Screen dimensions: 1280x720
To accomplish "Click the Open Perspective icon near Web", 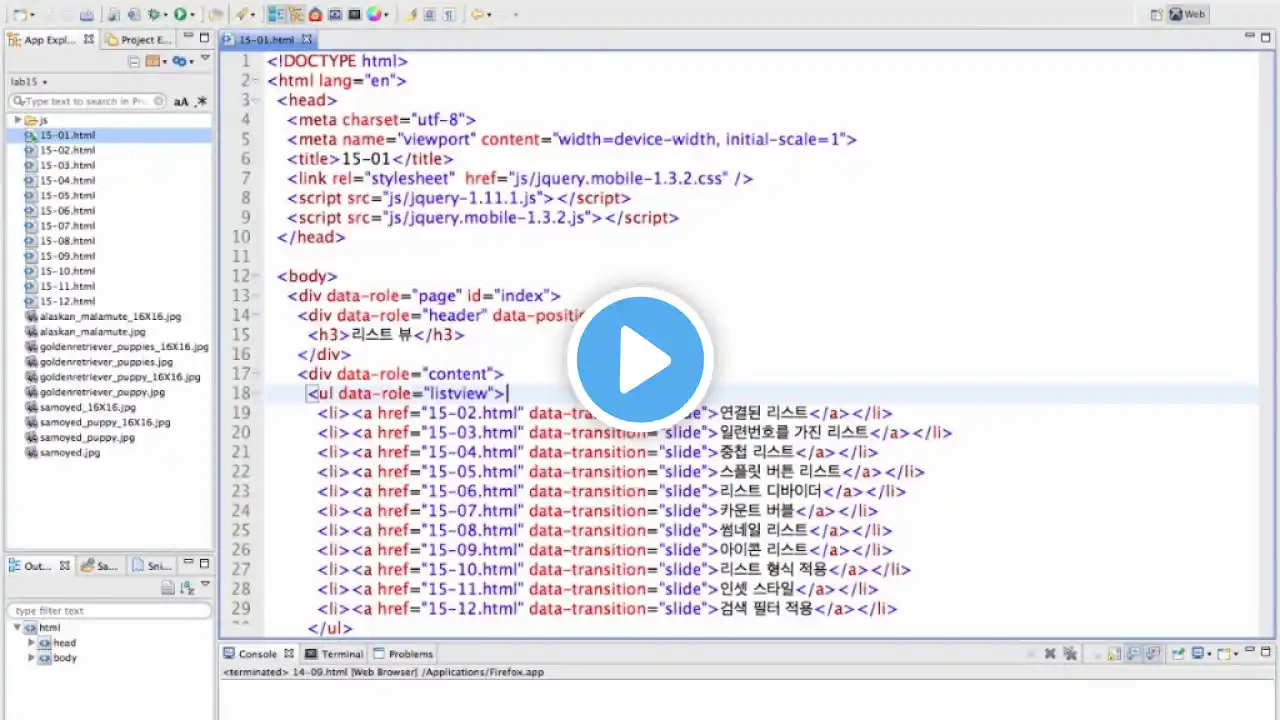I will [1157, 14].
